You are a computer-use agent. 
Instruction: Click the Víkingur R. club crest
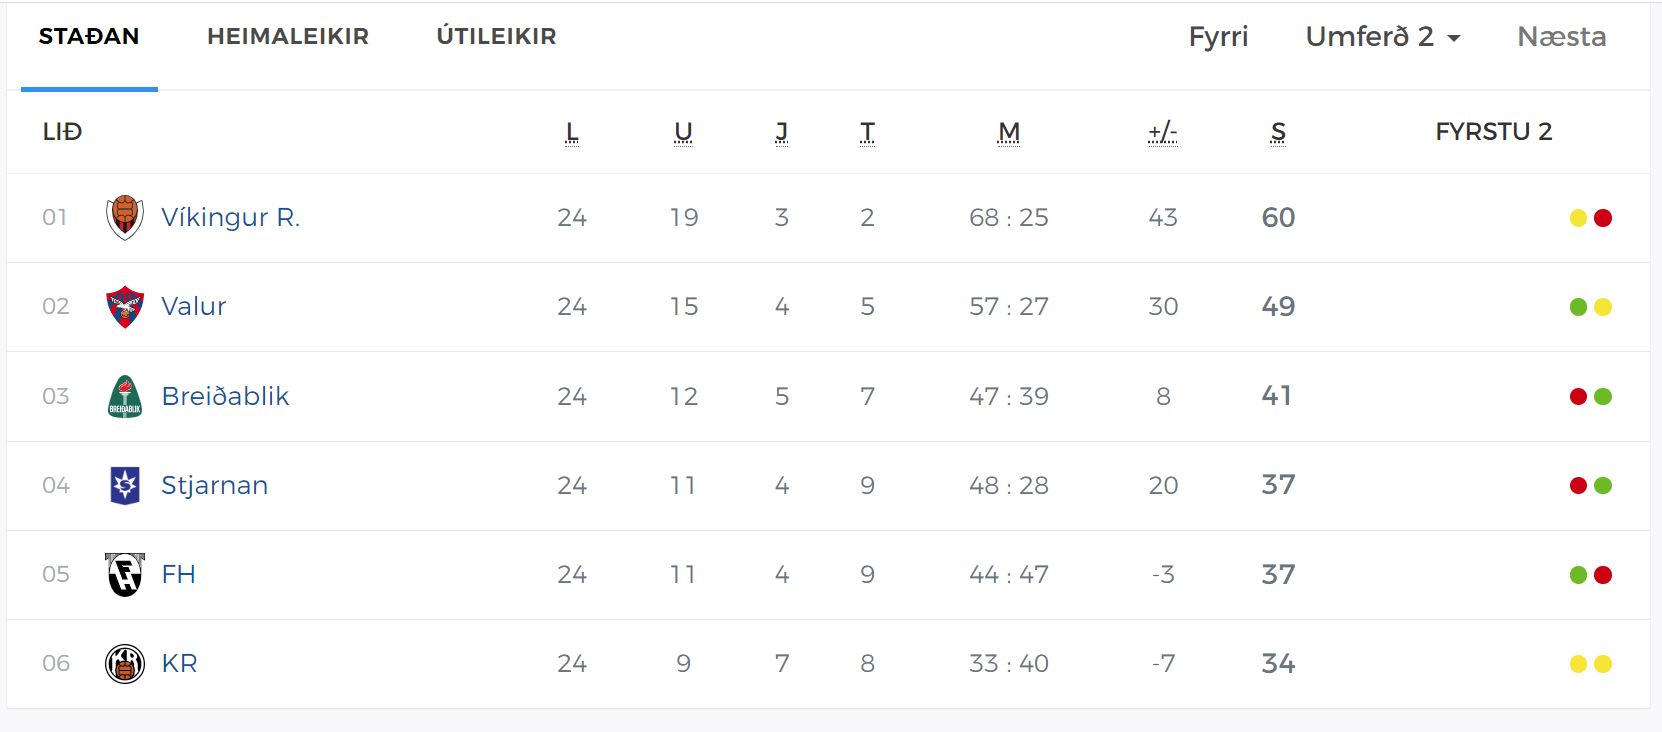[125, 217]
